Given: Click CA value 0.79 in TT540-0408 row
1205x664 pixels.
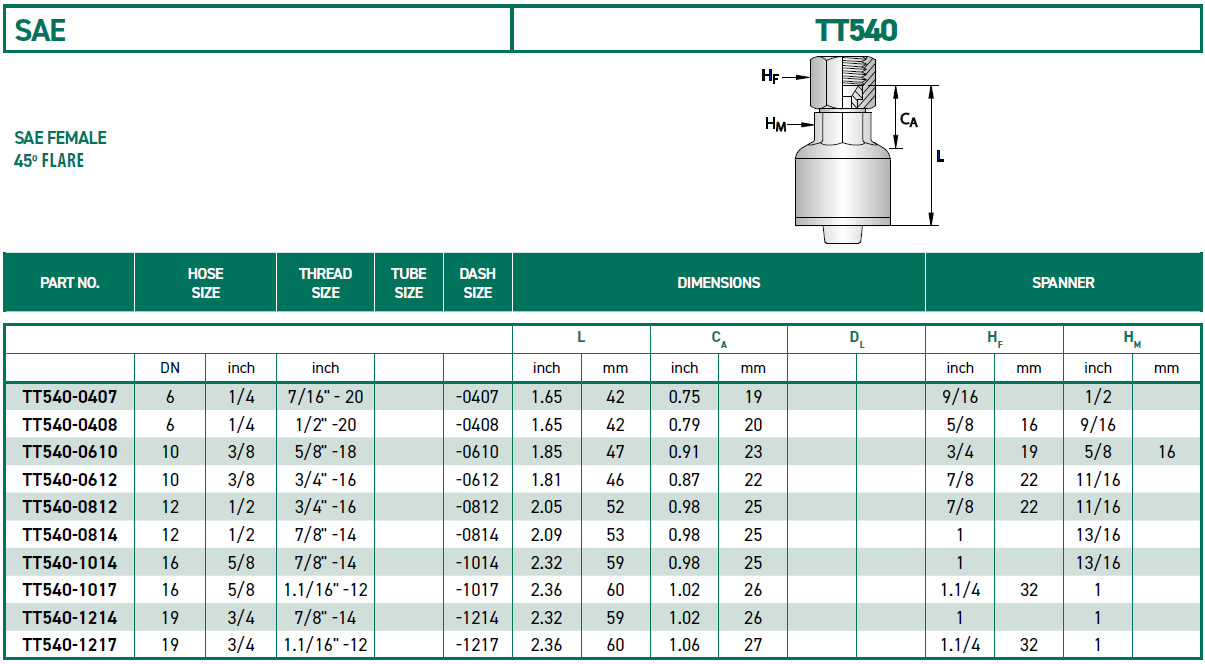Looking at the screenshot, I should [x=684, y=425].
